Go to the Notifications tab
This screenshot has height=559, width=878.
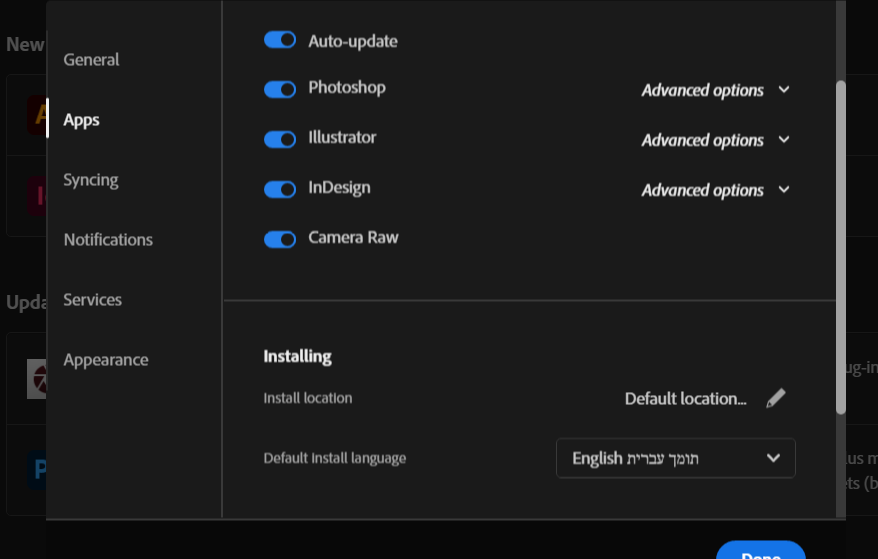pos(108,240)
